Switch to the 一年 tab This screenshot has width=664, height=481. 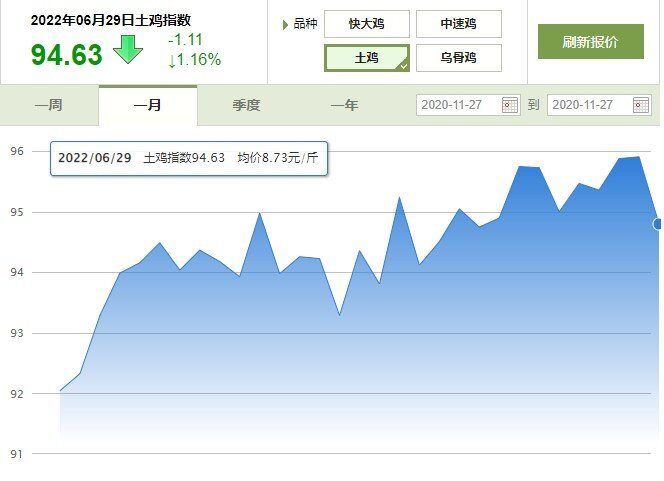[x=344, y=105]
